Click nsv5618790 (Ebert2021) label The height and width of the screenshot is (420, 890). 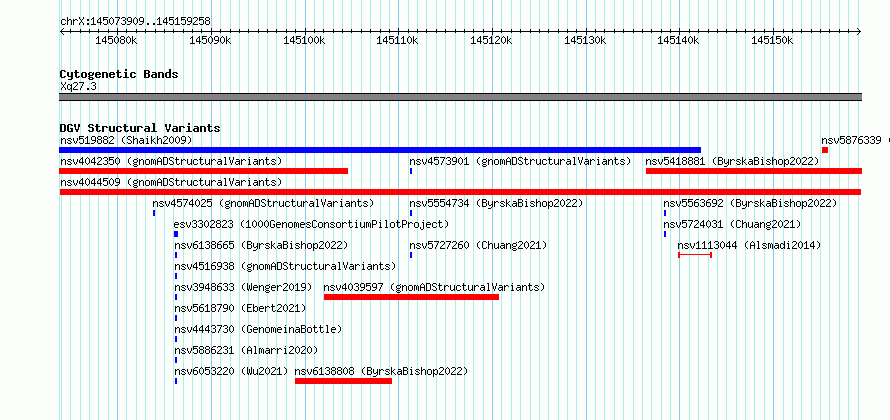click(240, 308)
